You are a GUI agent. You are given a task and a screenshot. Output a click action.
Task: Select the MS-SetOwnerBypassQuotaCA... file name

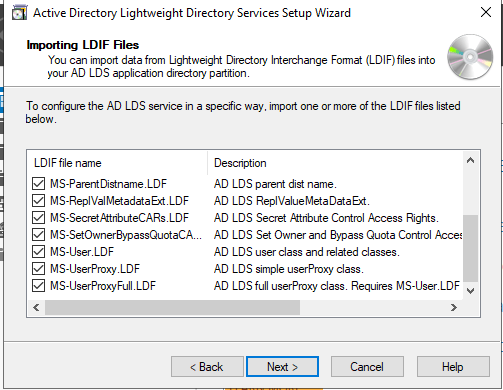(x=126, y=235)
